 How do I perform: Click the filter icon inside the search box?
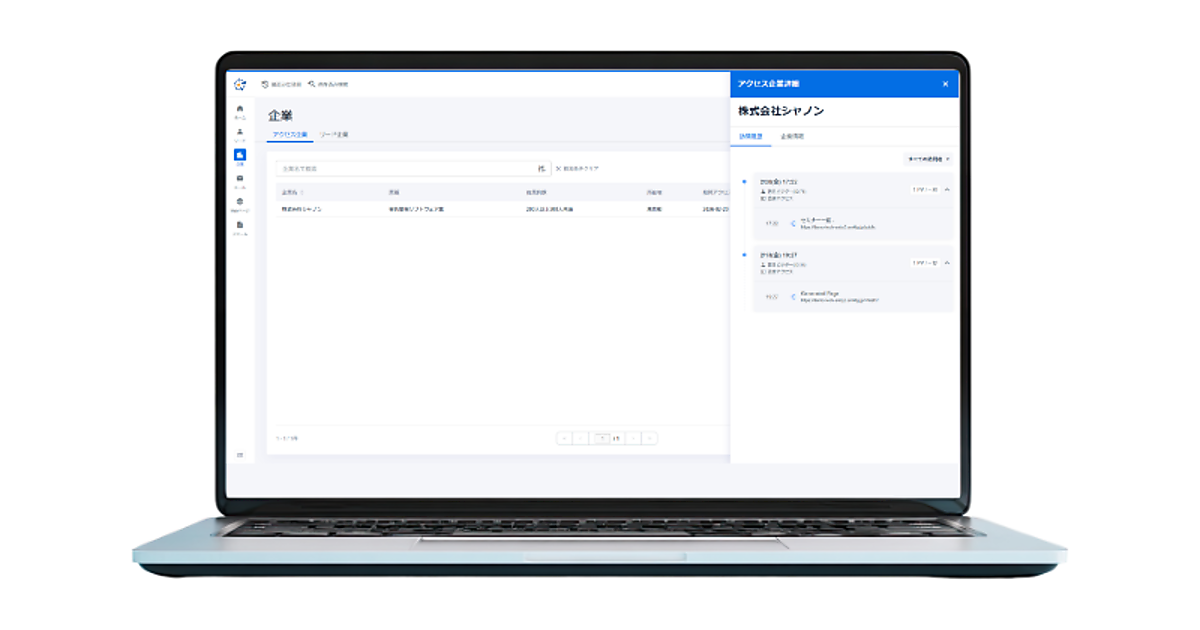pos(542,169)
